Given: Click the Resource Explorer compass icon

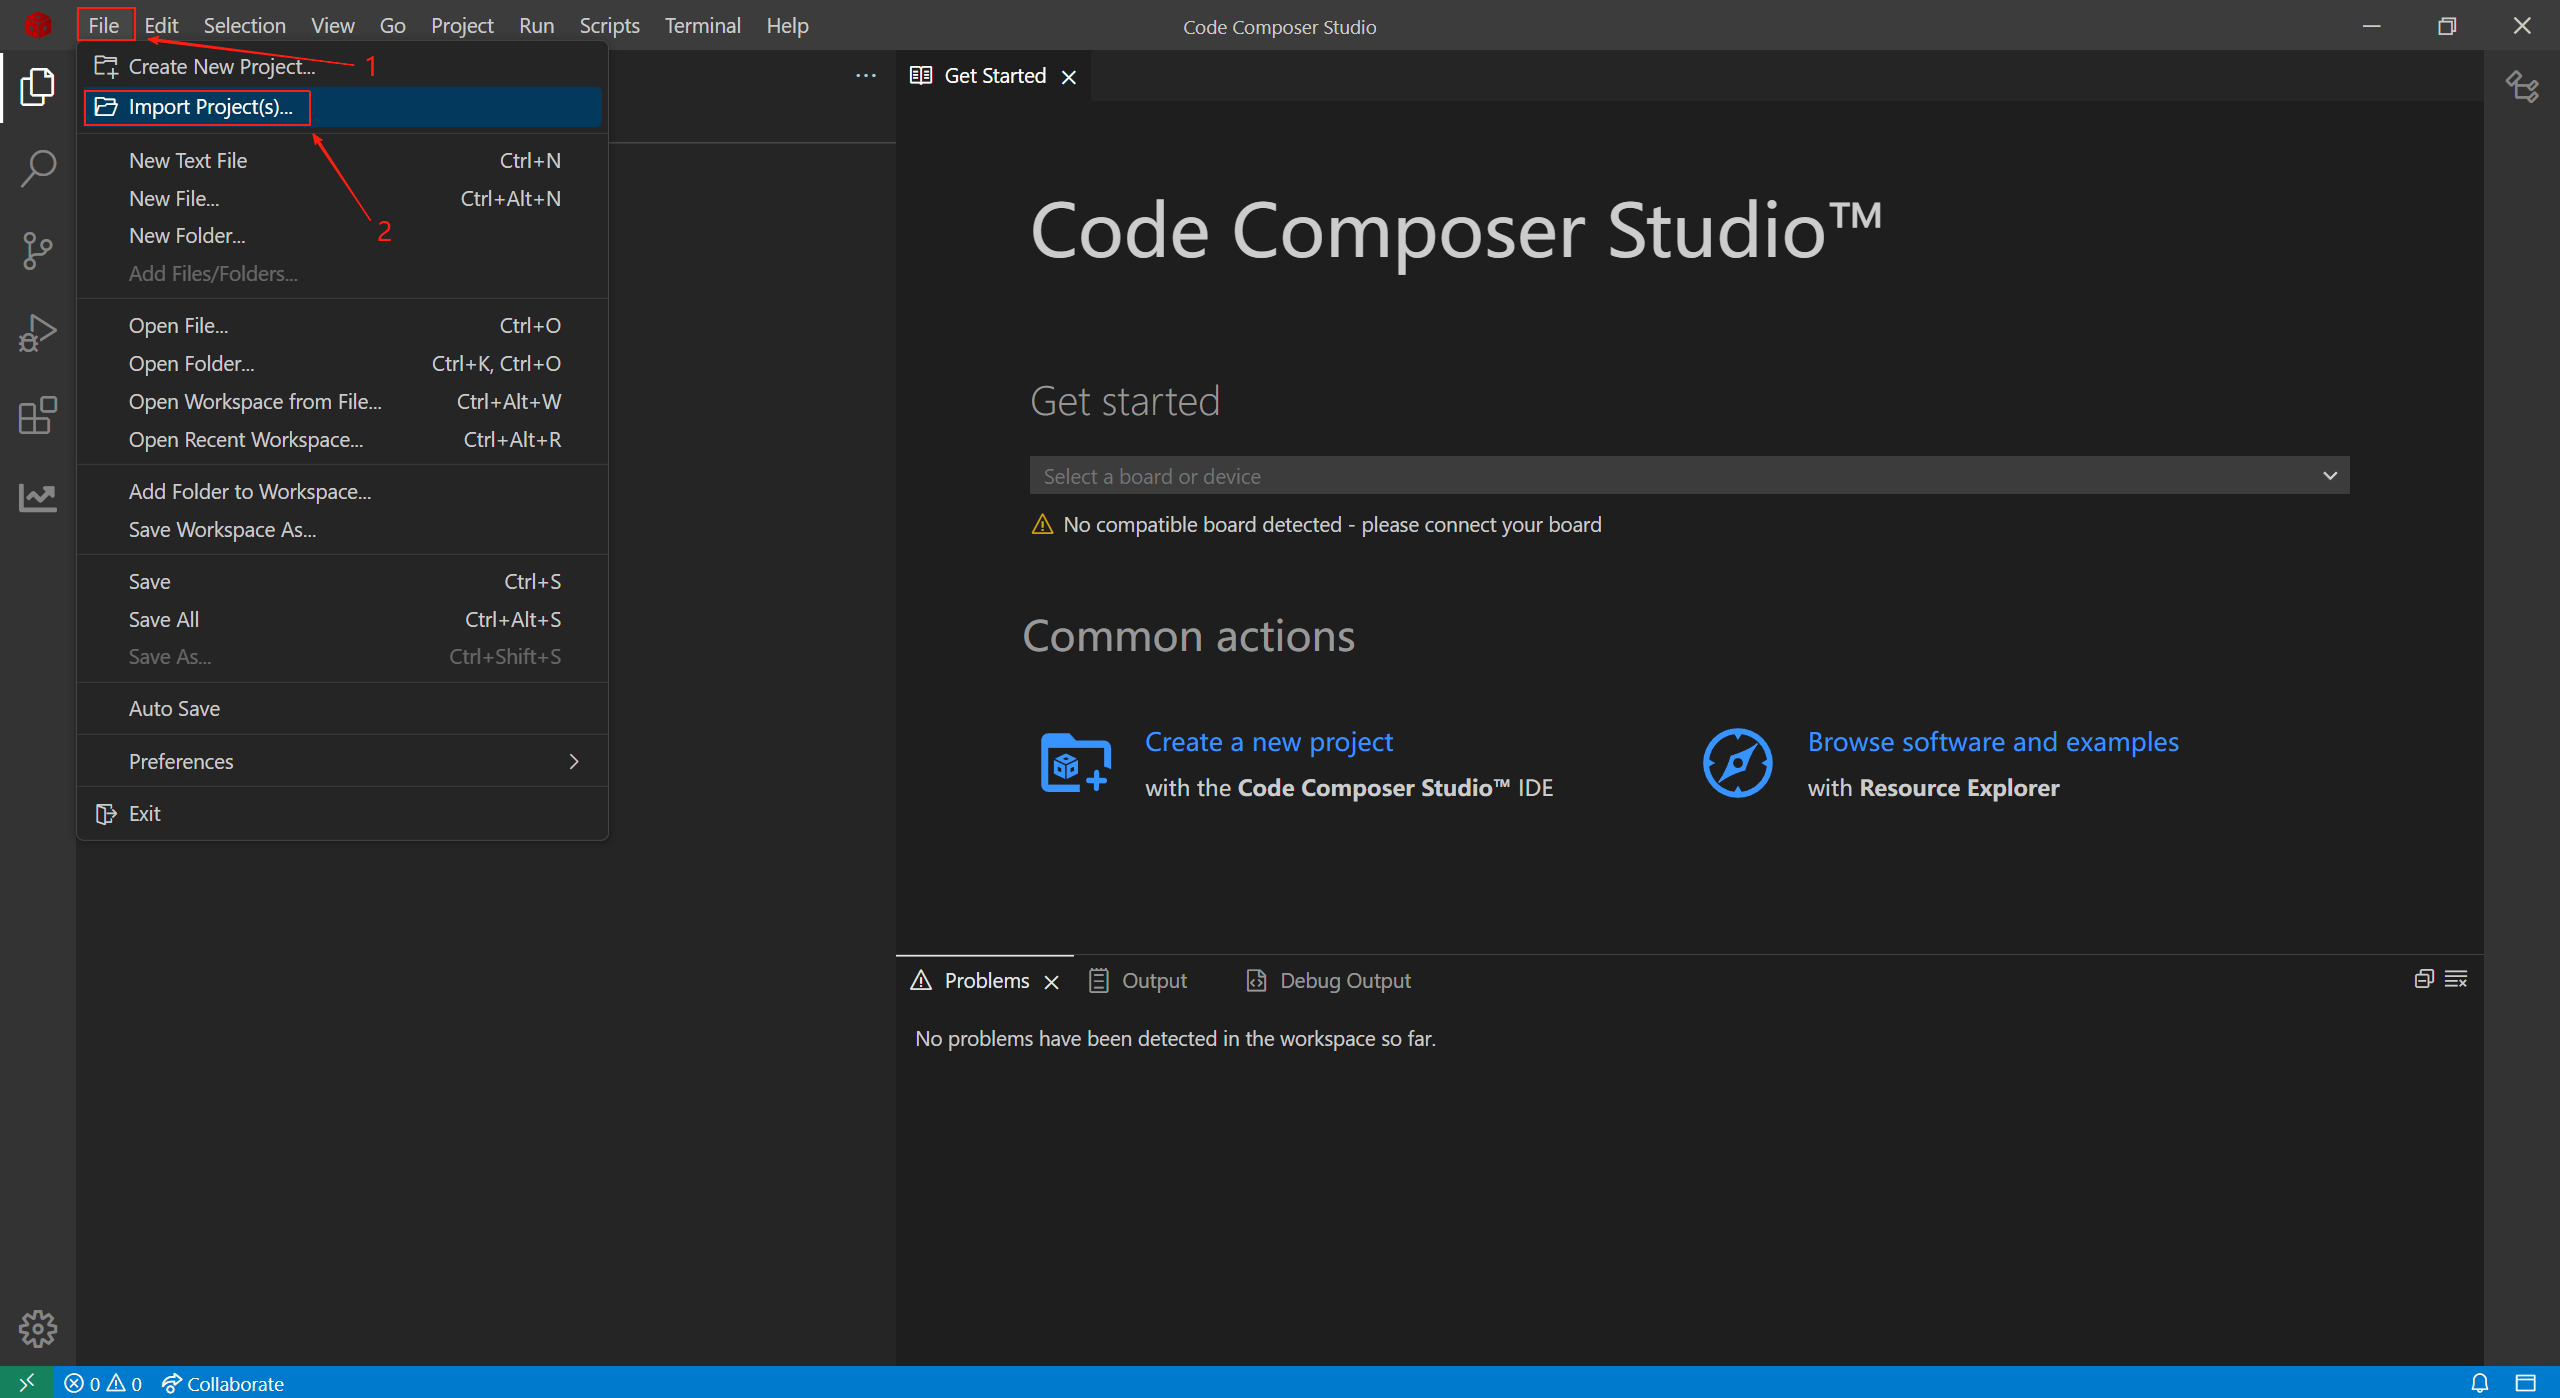Looking at the screenshot, I should (1738, 763).
